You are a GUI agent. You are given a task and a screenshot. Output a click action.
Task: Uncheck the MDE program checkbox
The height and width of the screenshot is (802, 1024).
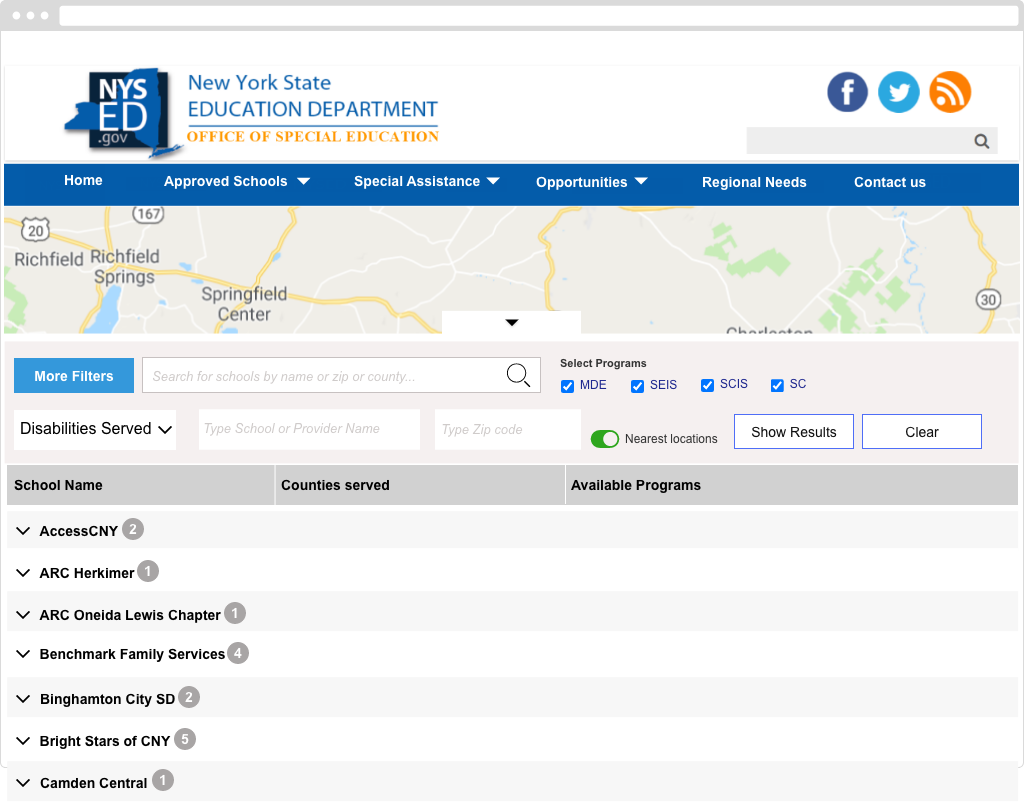click(x=567, y=386)
